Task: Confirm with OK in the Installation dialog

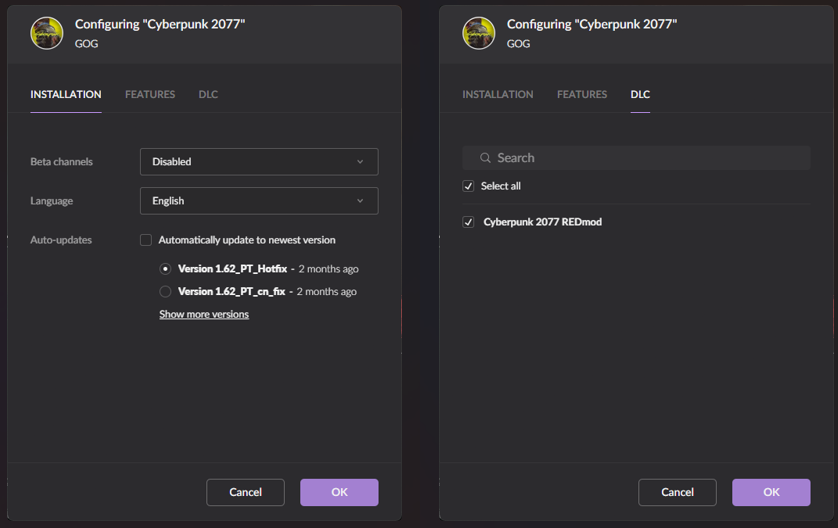Action: coord(339,492)
